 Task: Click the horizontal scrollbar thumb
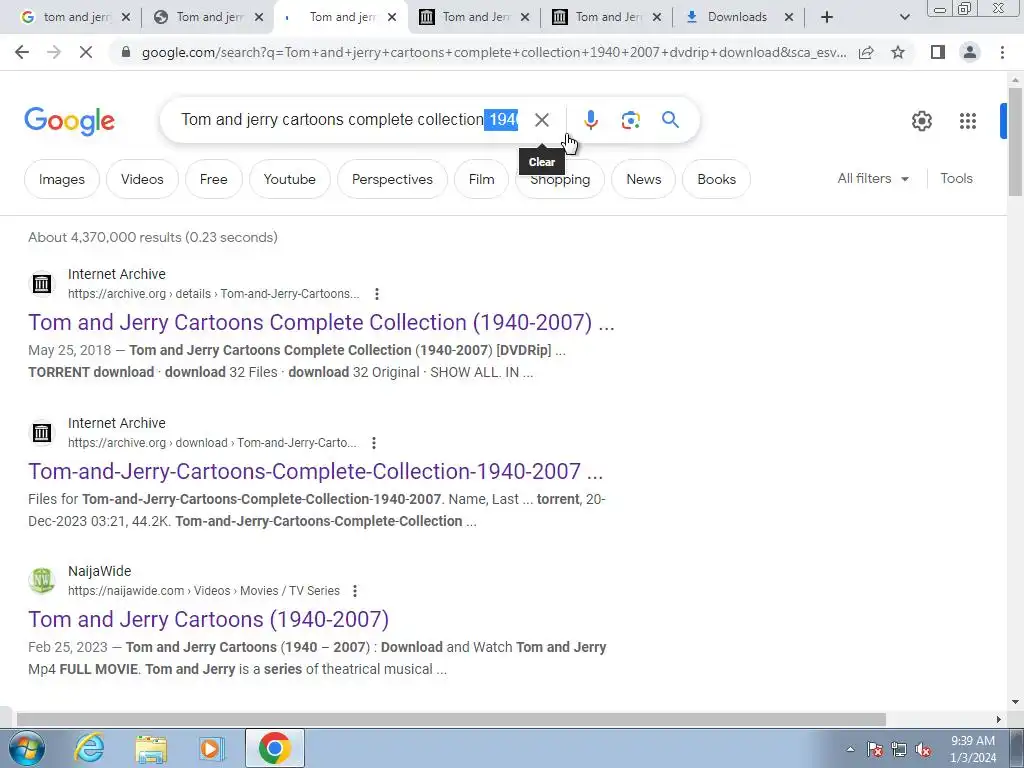[x=451, y=720]
